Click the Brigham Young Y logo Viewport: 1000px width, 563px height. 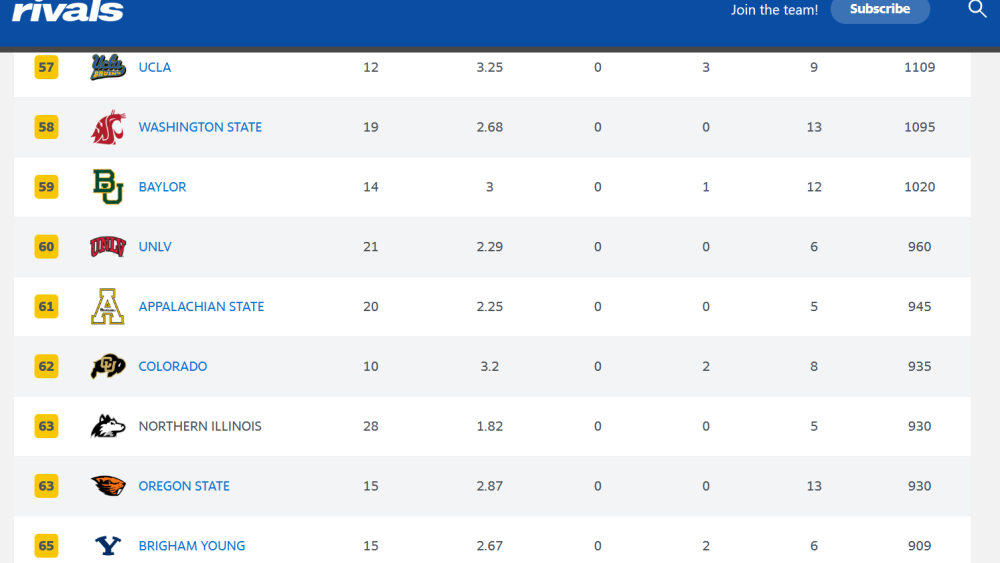tap(108, 546)
